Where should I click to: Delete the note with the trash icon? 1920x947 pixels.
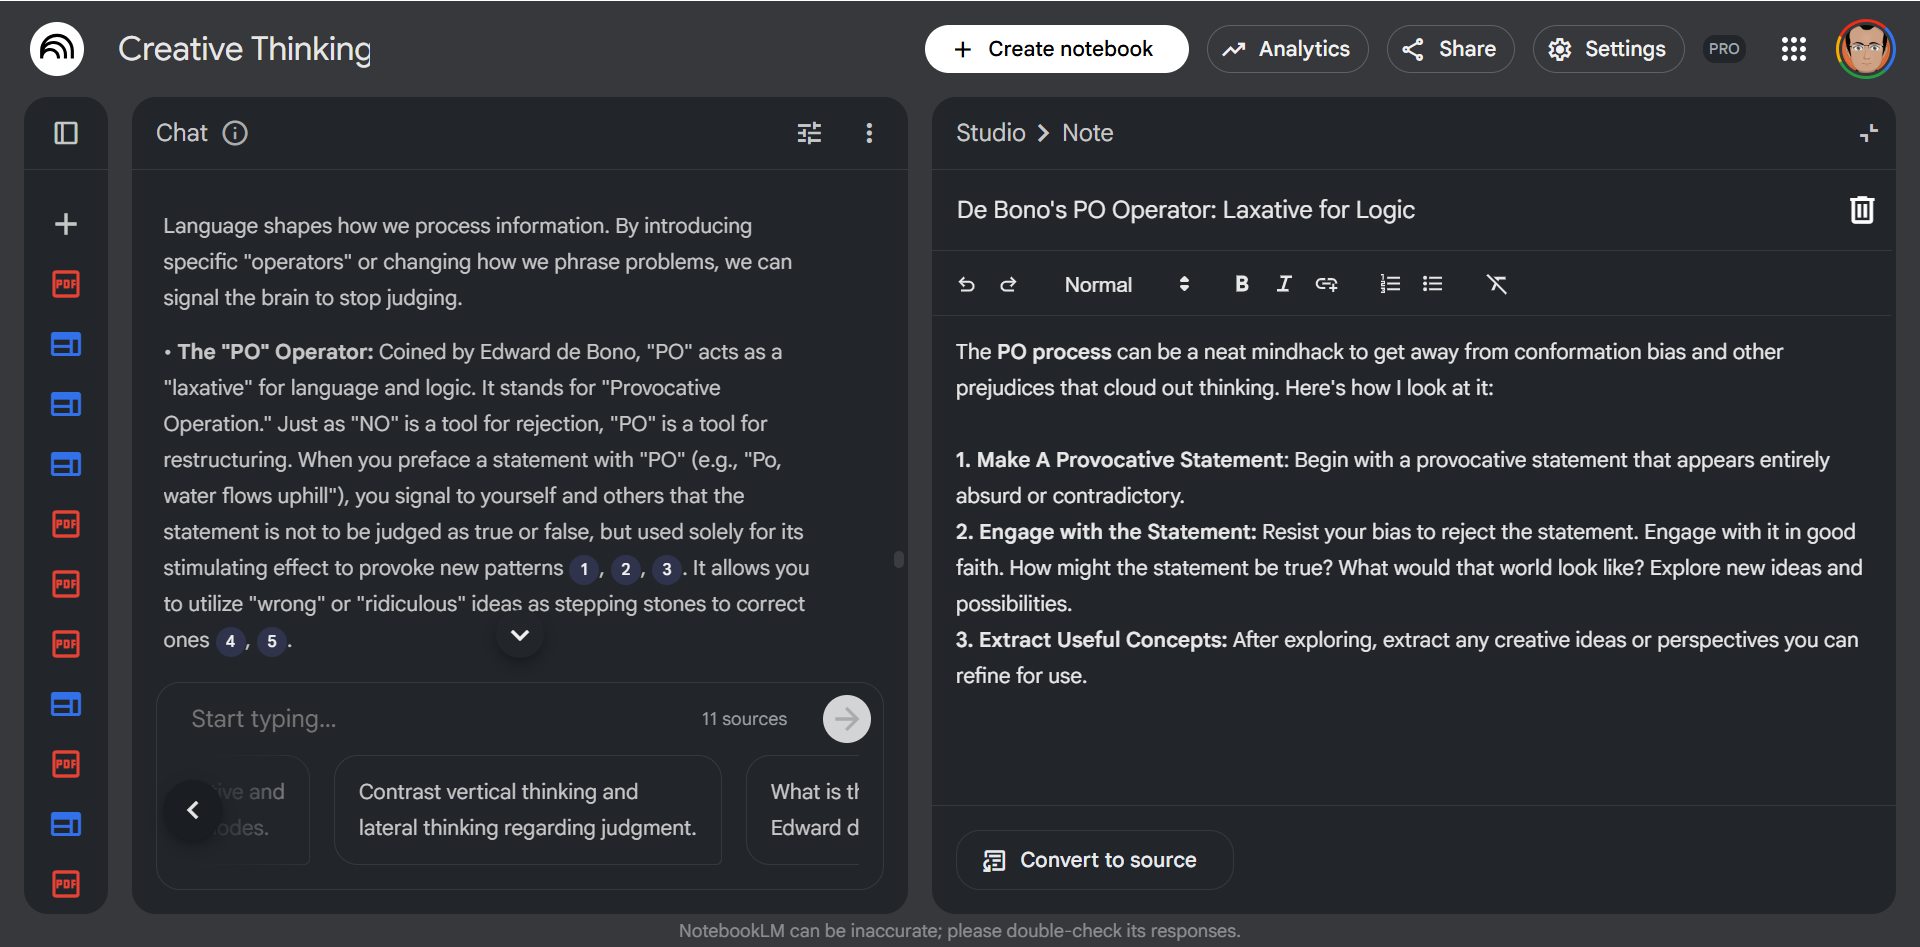[1861, 210]
